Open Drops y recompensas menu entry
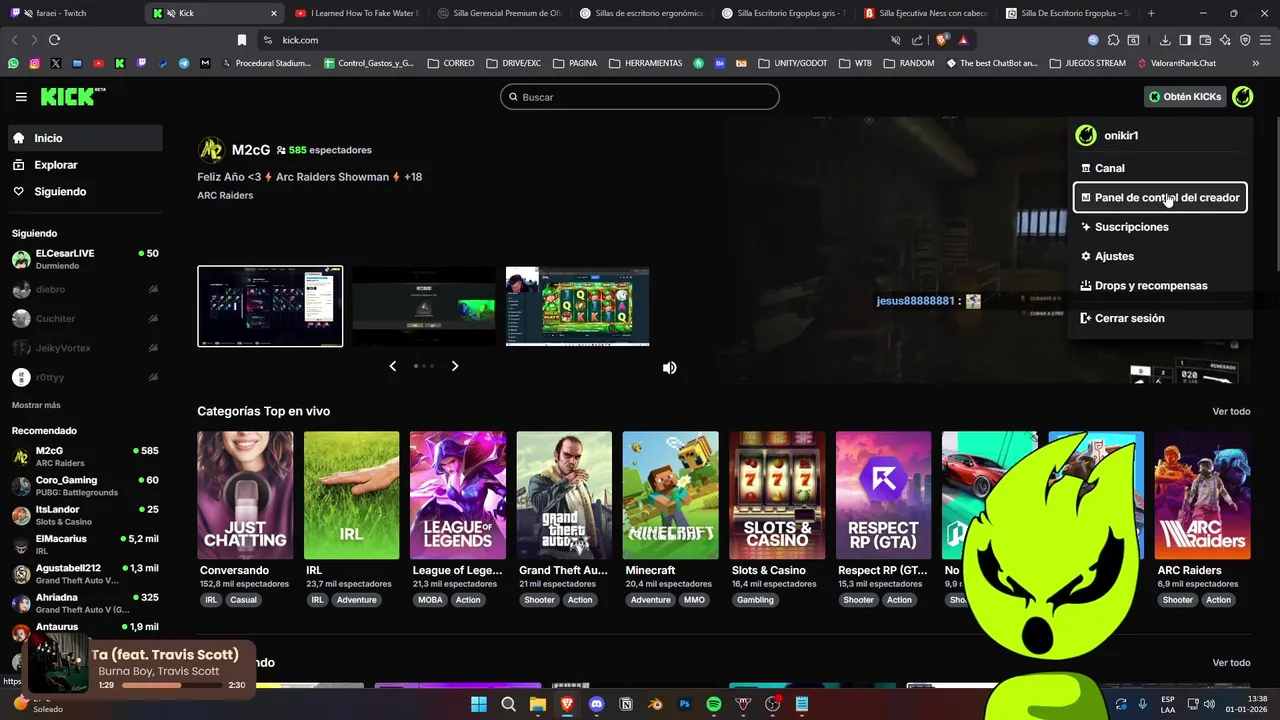This screenshot has height=720, width=1280. 1160,285
